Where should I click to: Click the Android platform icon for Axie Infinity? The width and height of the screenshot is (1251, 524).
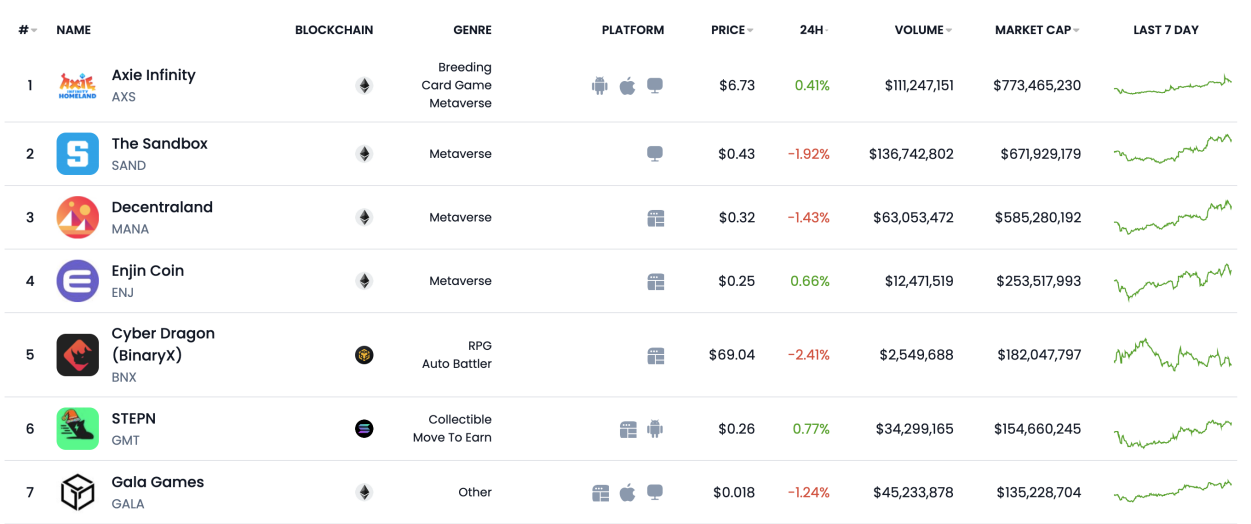click(x=600, y=86)
